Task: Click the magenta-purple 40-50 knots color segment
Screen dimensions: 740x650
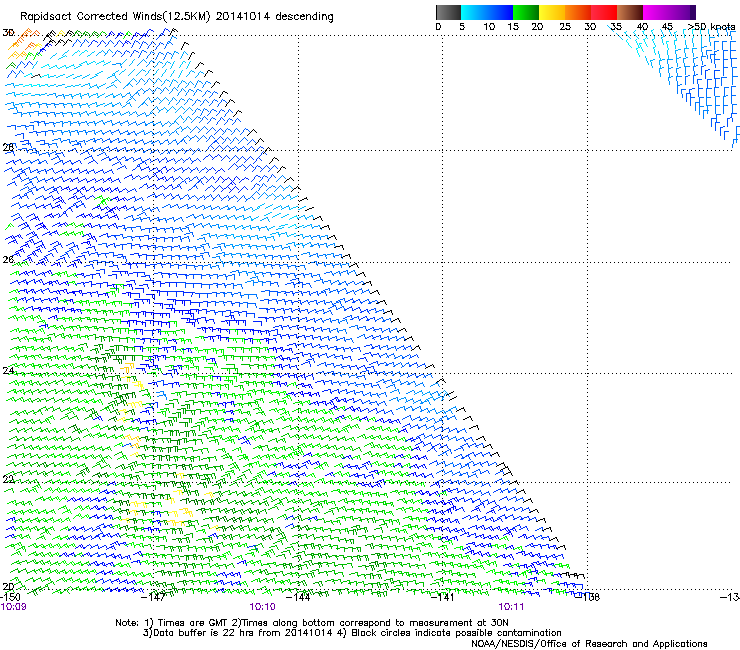Action: click(669, 12)
